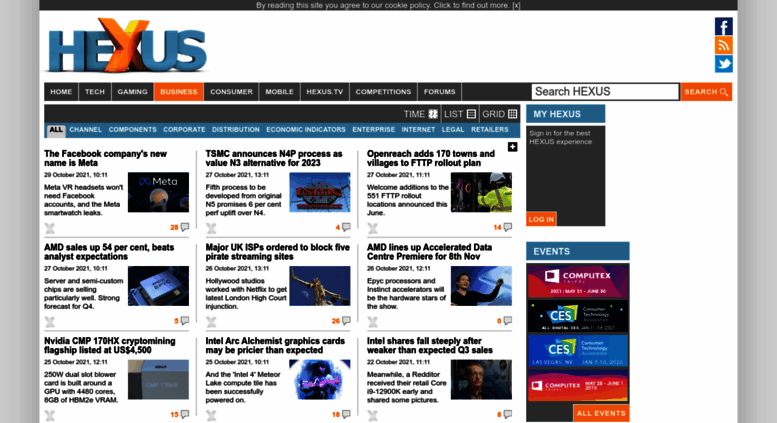Open comments icon on Intel Arc Alchemist article
The width and height of the screenshot is (777, 423).
pyautogui.click(x=346, y=414)
